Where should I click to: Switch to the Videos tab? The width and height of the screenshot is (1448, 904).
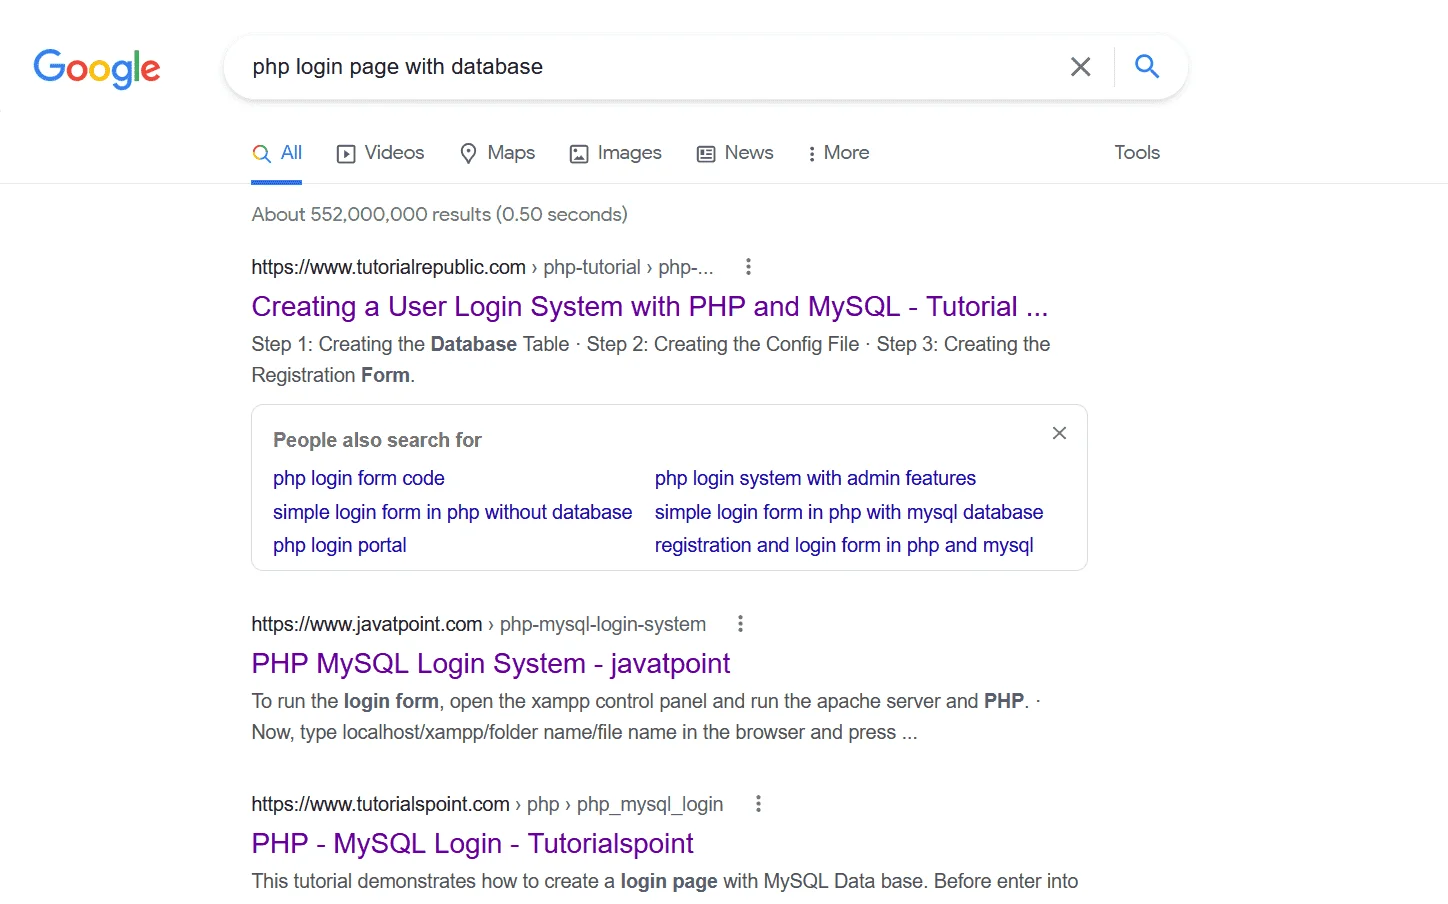click(381, 153)
